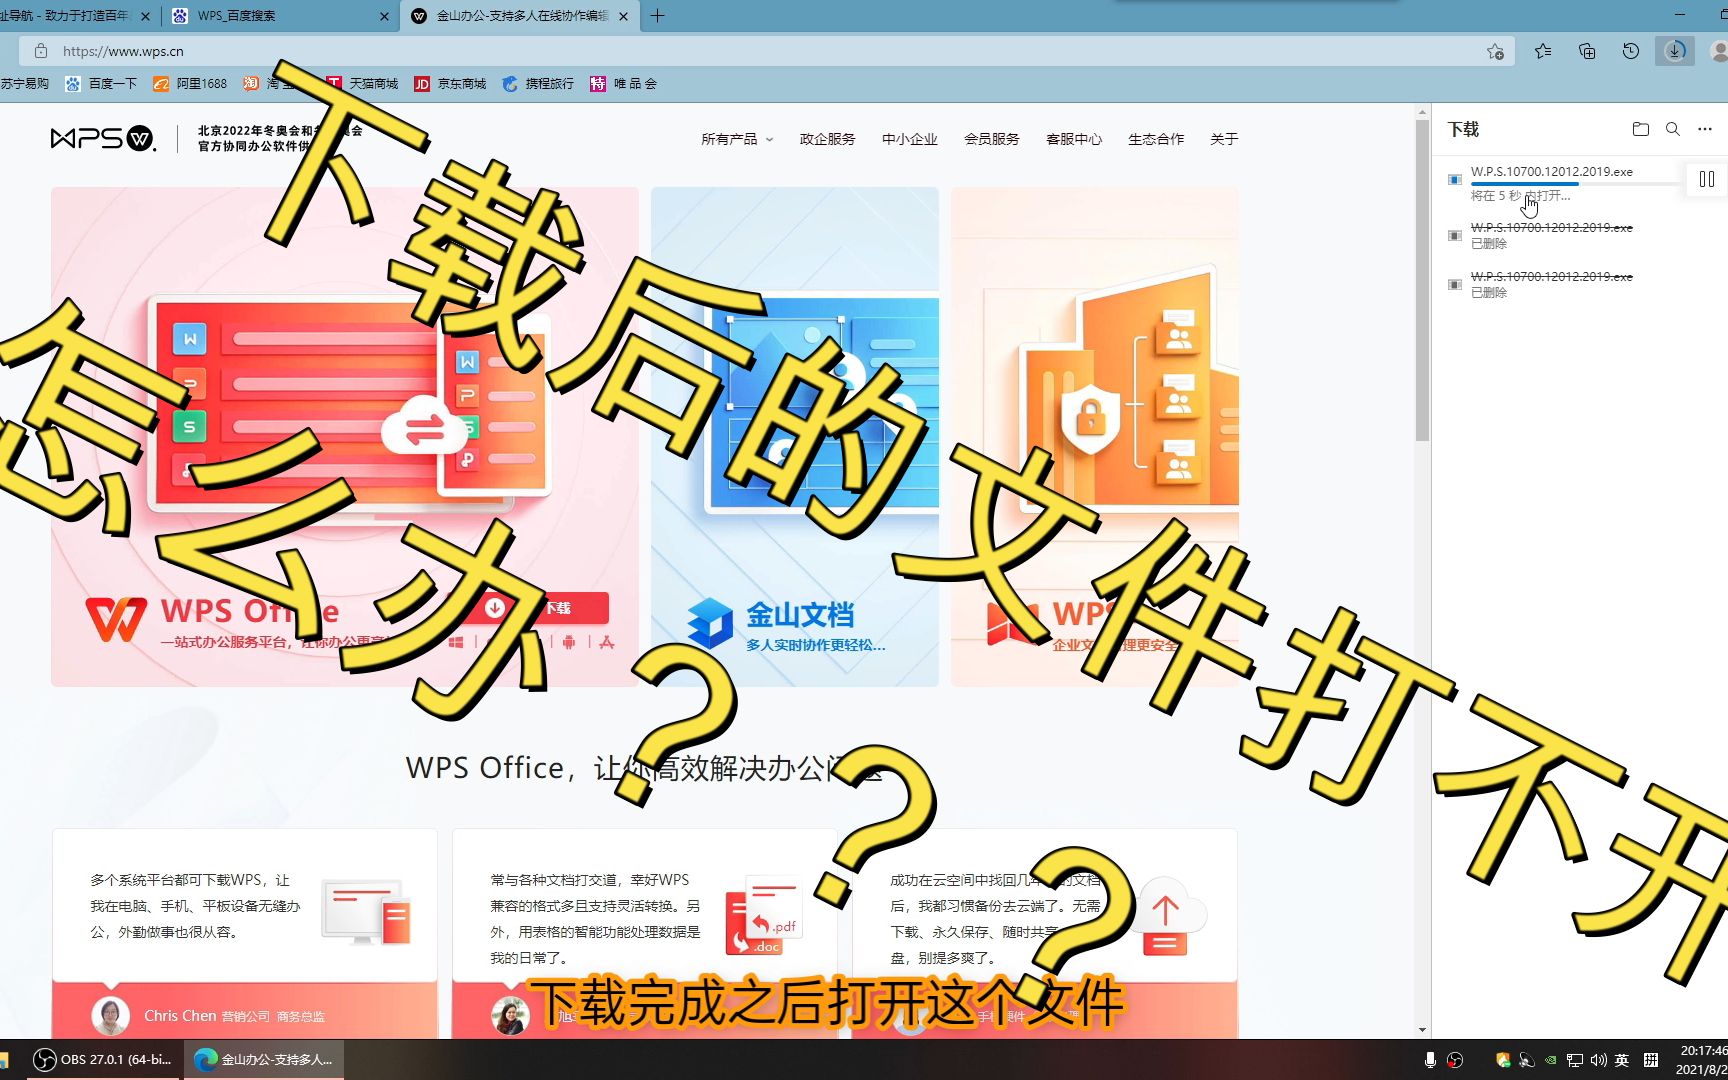Open 苏宁易购 bookmark
1728x1080 pixels.
pyautogui.click(x=24, y=84)
